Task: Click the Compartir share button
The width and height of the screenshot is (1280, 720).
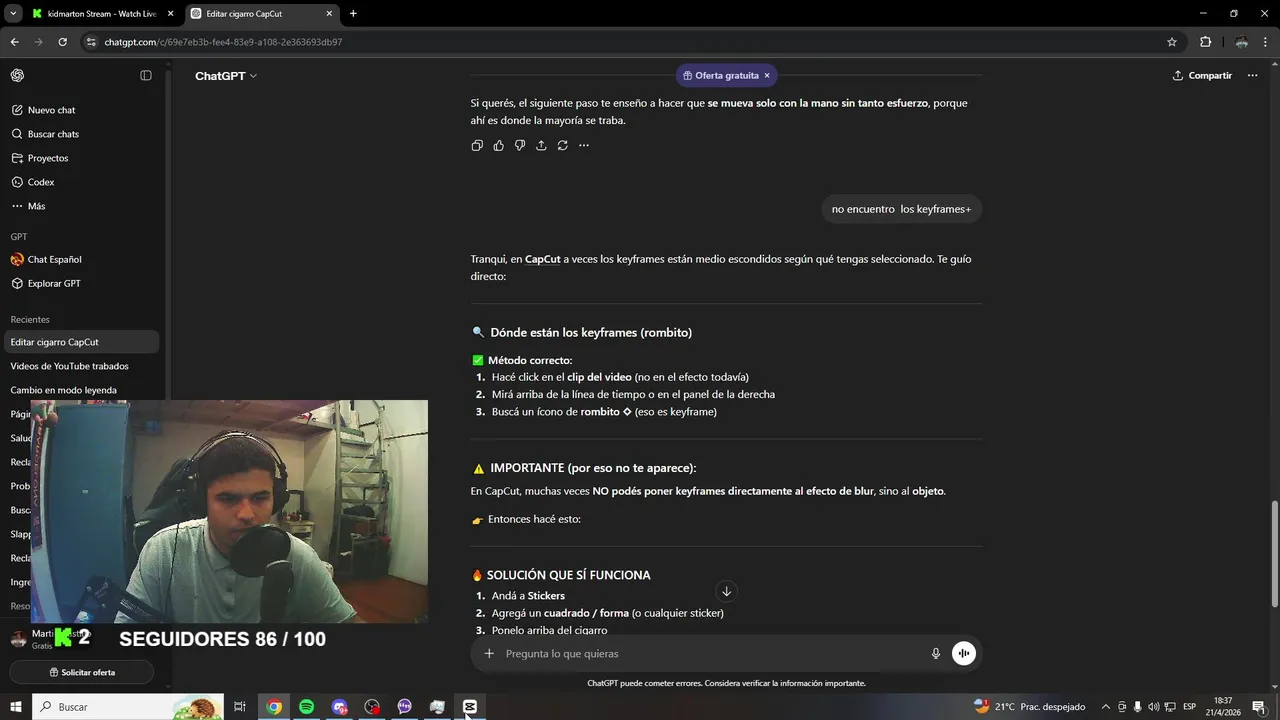Action: (x=1202, y=76)
